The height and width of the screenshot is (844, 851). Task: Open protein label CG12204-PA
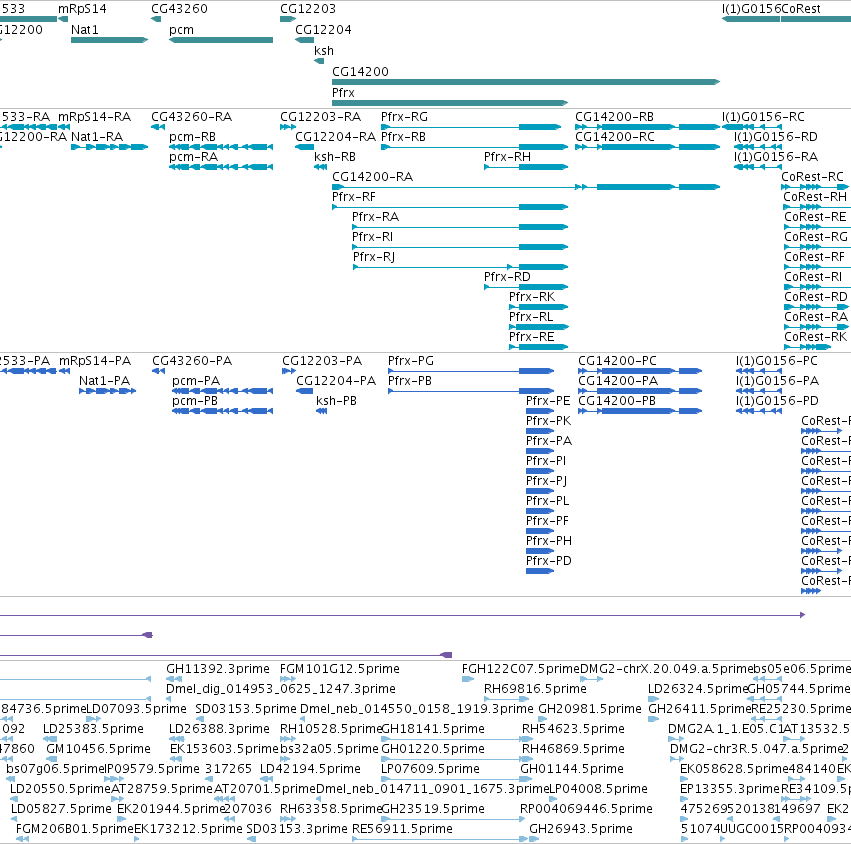pos(336,381)
